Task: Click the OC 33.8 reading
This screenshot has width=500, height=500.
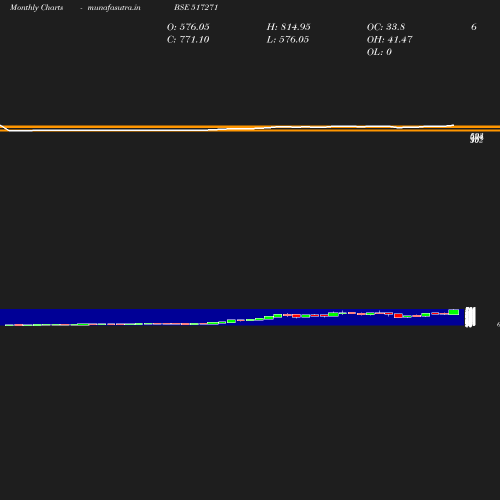Action: coord(386,27)
